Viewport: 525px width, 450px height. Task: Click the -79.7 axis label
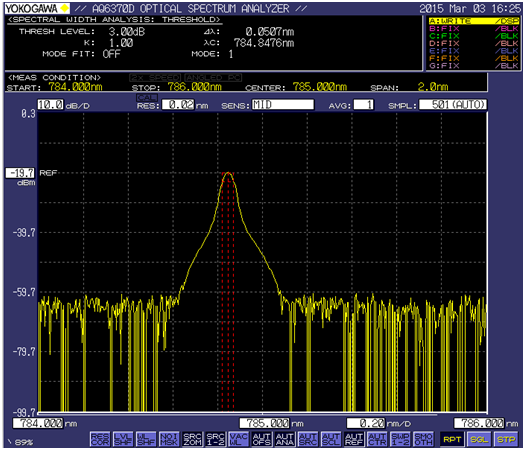click(24, 352)
